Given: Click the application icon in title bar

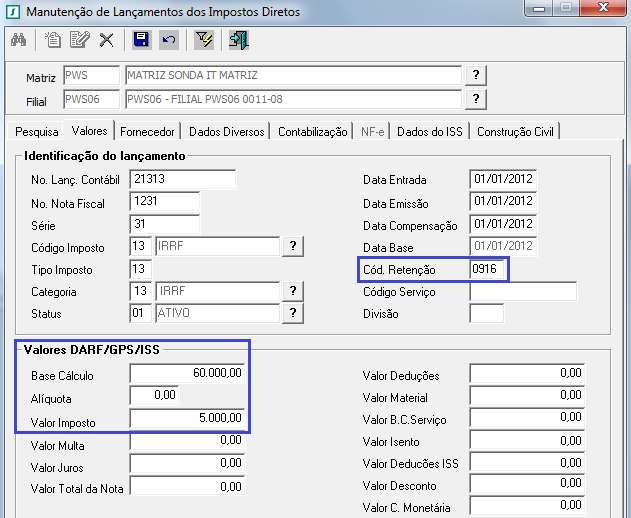Looking at the screenshot, I should coord(13,11).
